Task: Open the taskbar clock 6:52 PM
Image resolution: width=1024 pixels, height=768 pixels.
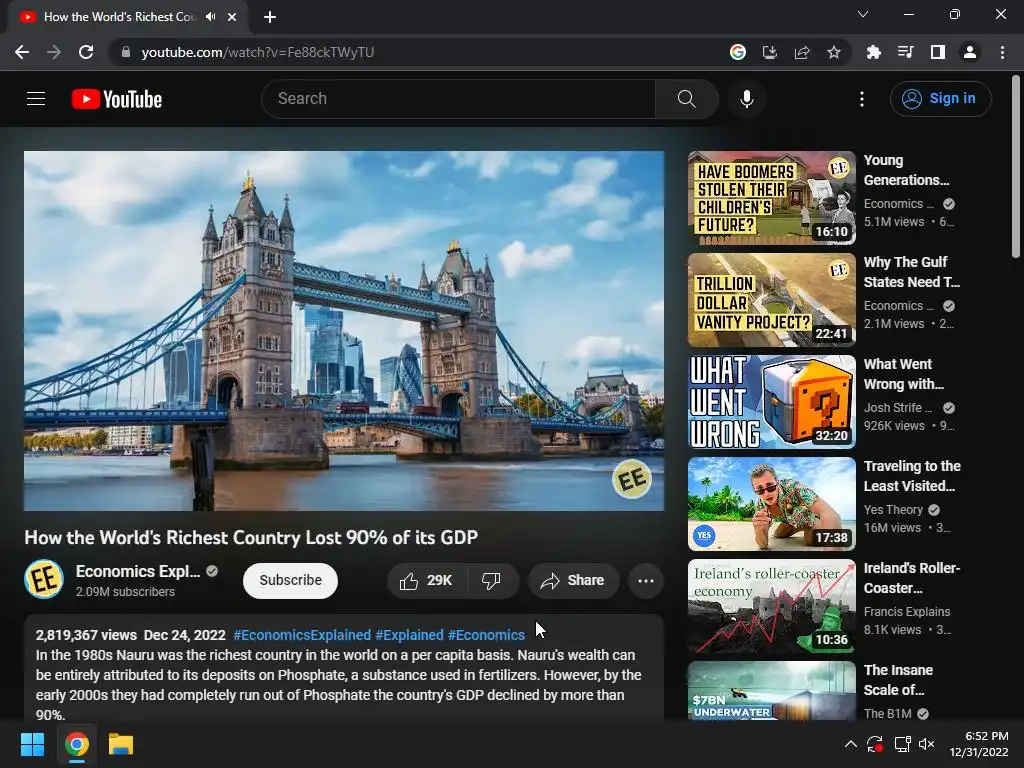Action: (x=979, y=744)
